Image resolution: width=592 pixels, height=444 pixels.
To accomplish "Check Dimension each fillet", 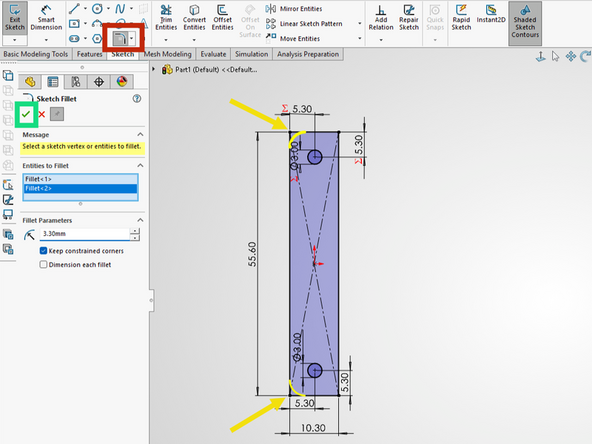I will pos(43,265).
